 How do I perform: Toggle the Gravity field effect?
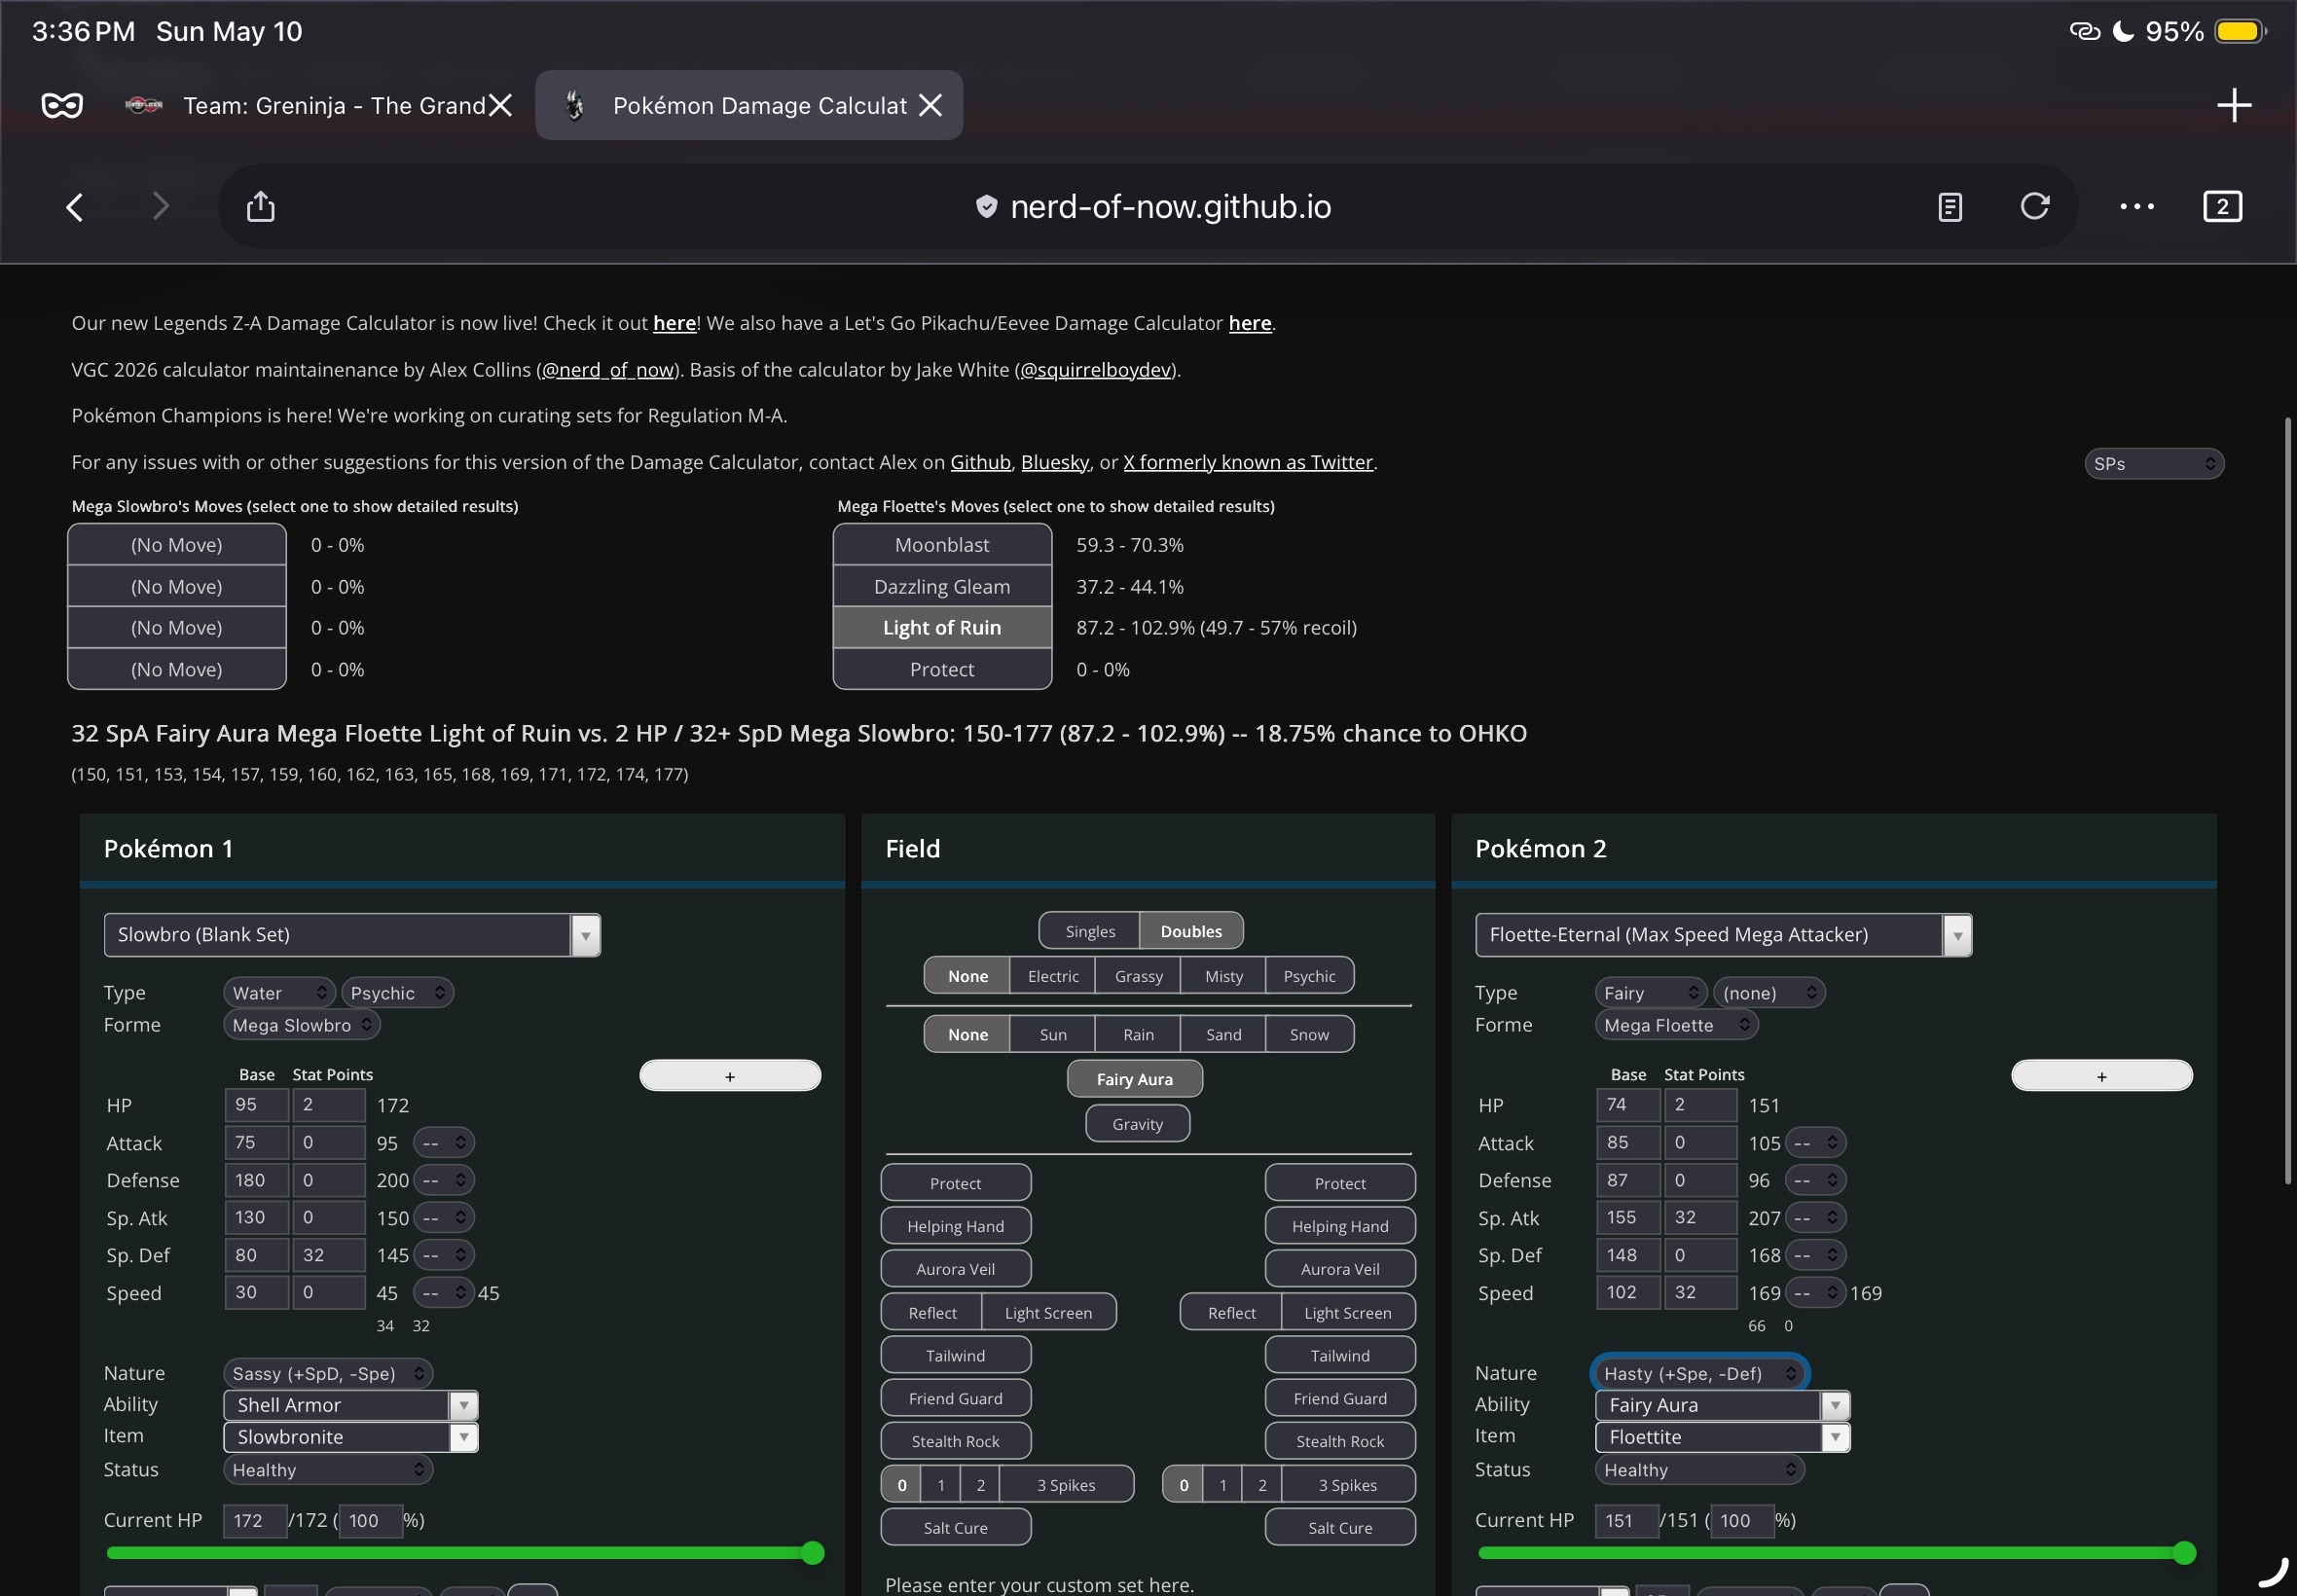[x=1138, y=1124]
